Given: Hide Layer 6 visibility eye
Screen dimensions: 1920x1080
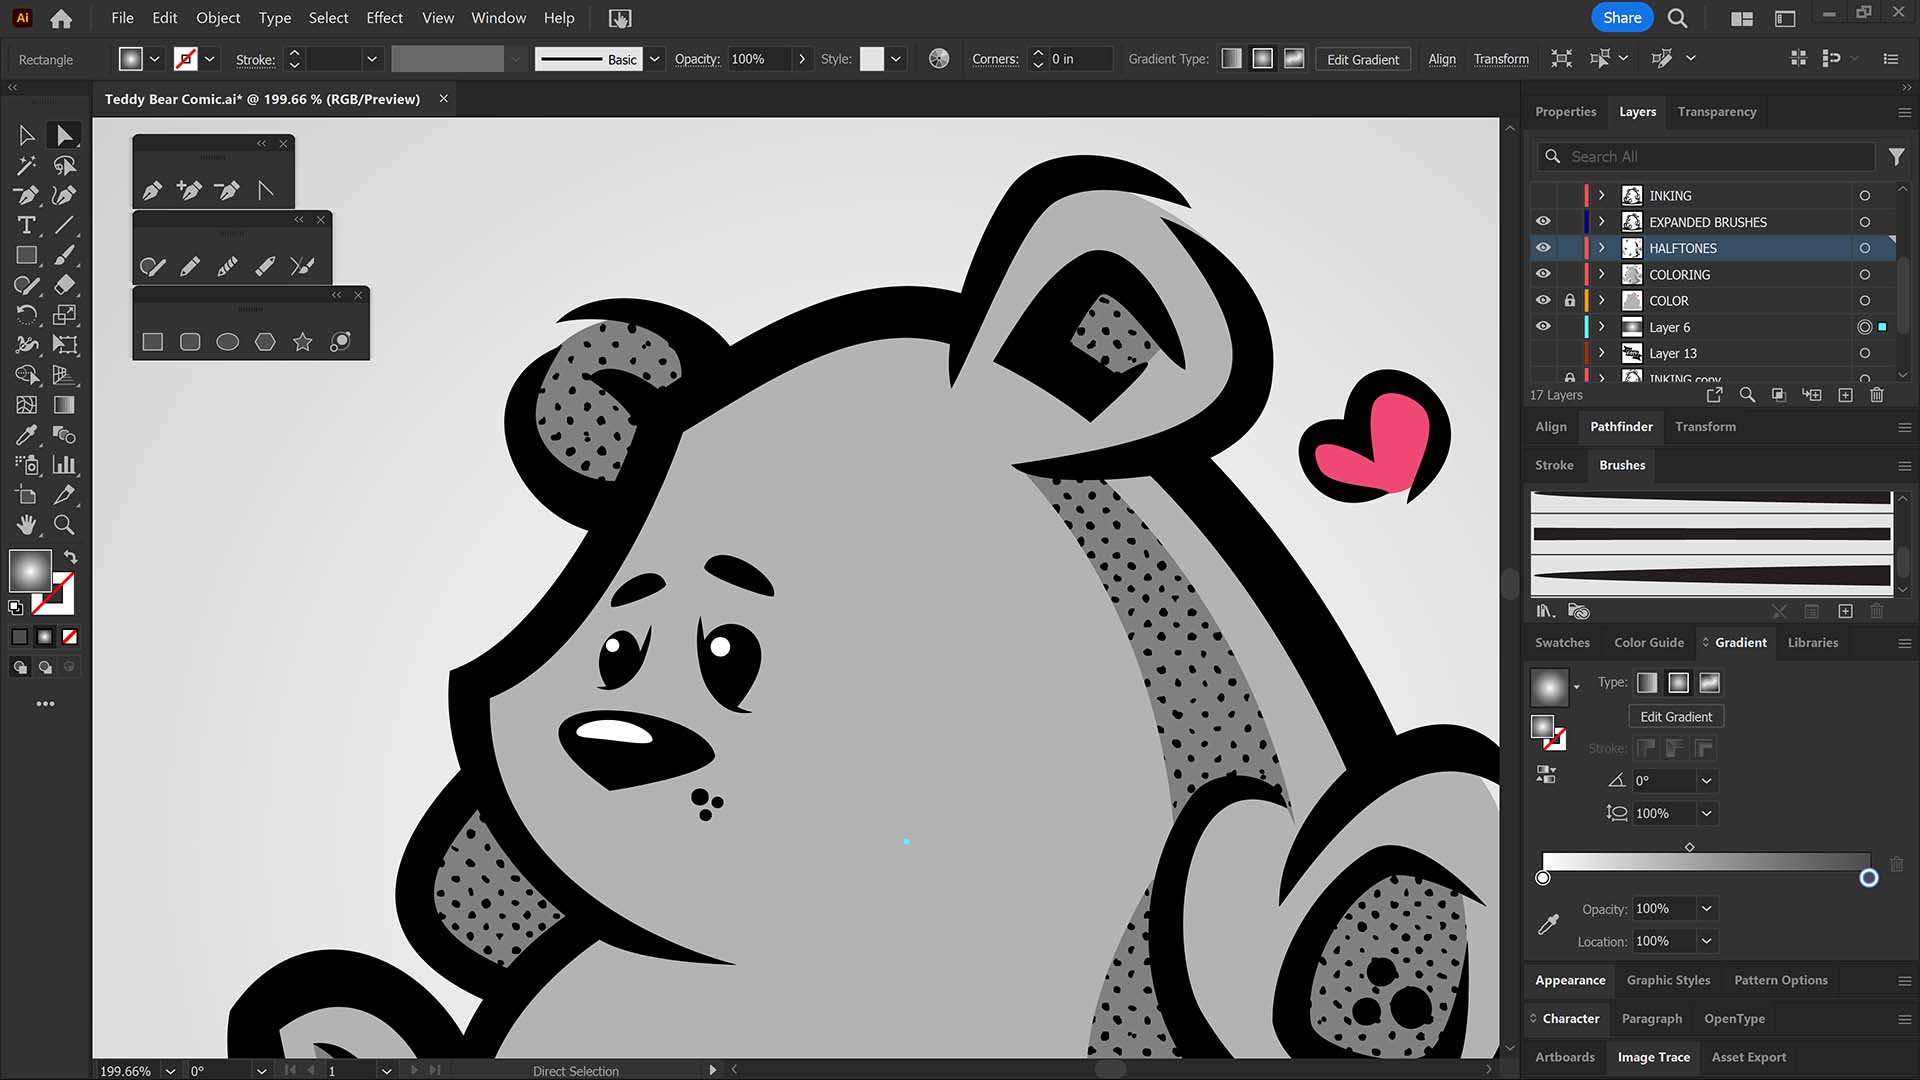Looking at the screenshot, I should pos(1543,326).
